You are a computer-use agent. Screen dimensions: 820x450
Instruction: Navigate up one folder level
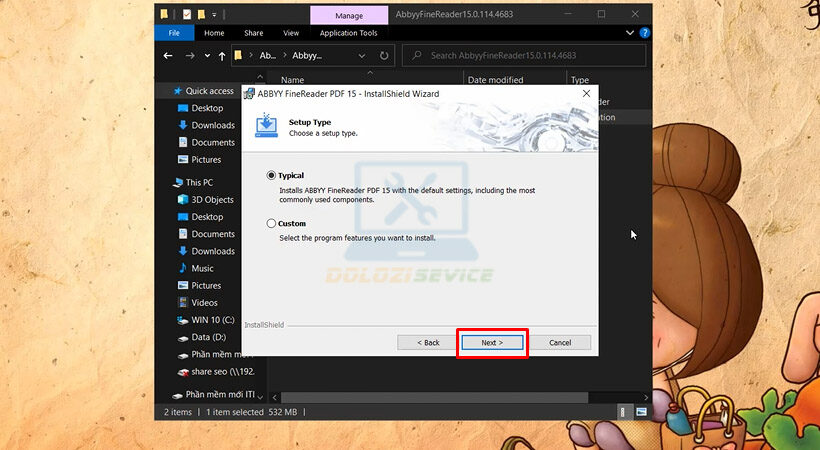tap(222, 56)
